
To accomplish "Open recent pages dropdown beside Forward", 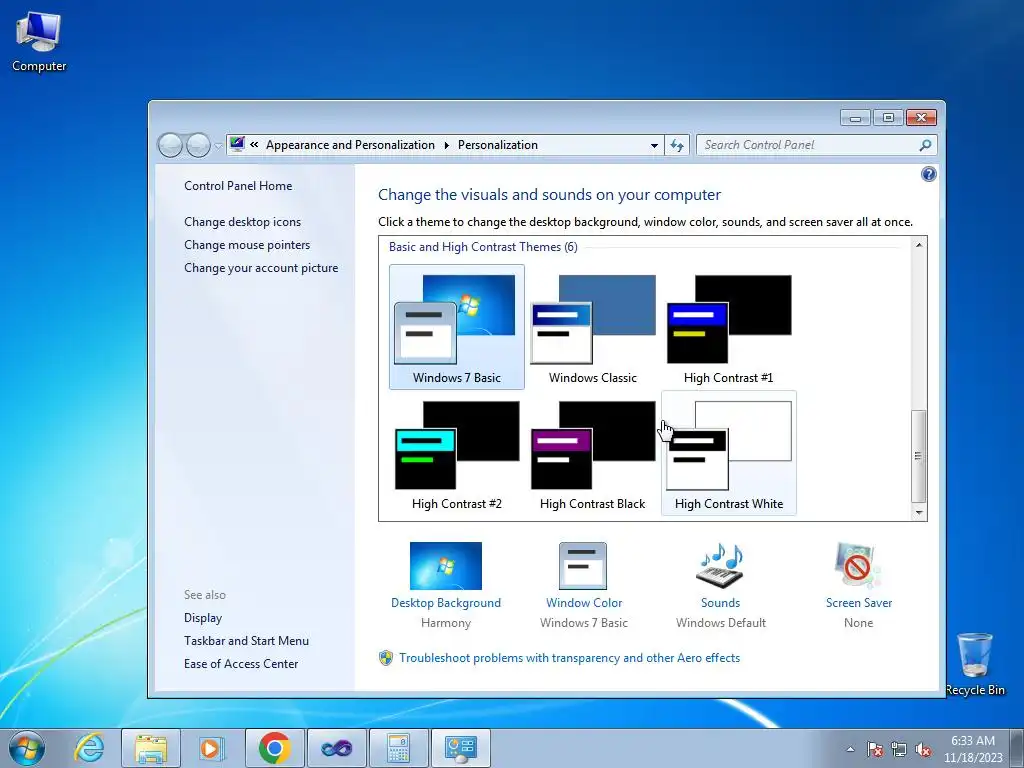I will (217, 146).
